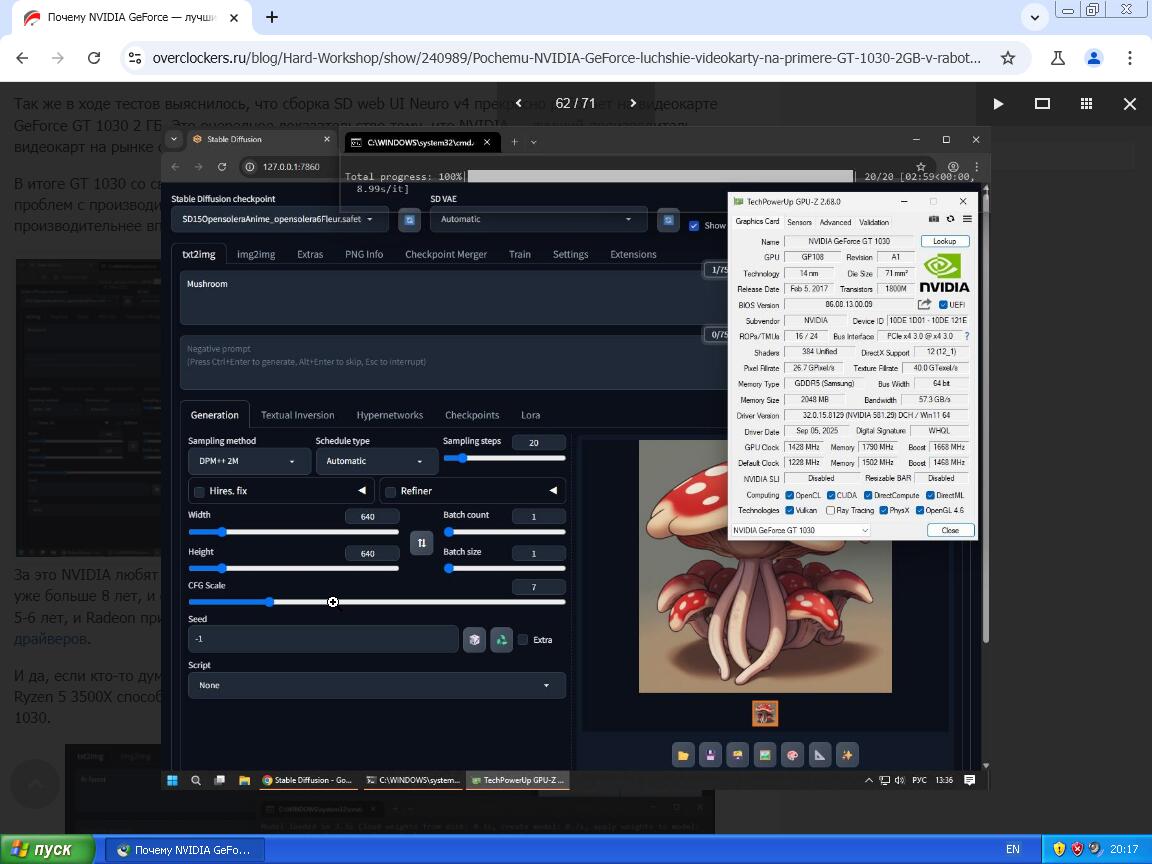The height and width of the screenshot is (864, 1152).
Task: Open the GPU-Z hamburger menu
Action: [x=967, y=219]
